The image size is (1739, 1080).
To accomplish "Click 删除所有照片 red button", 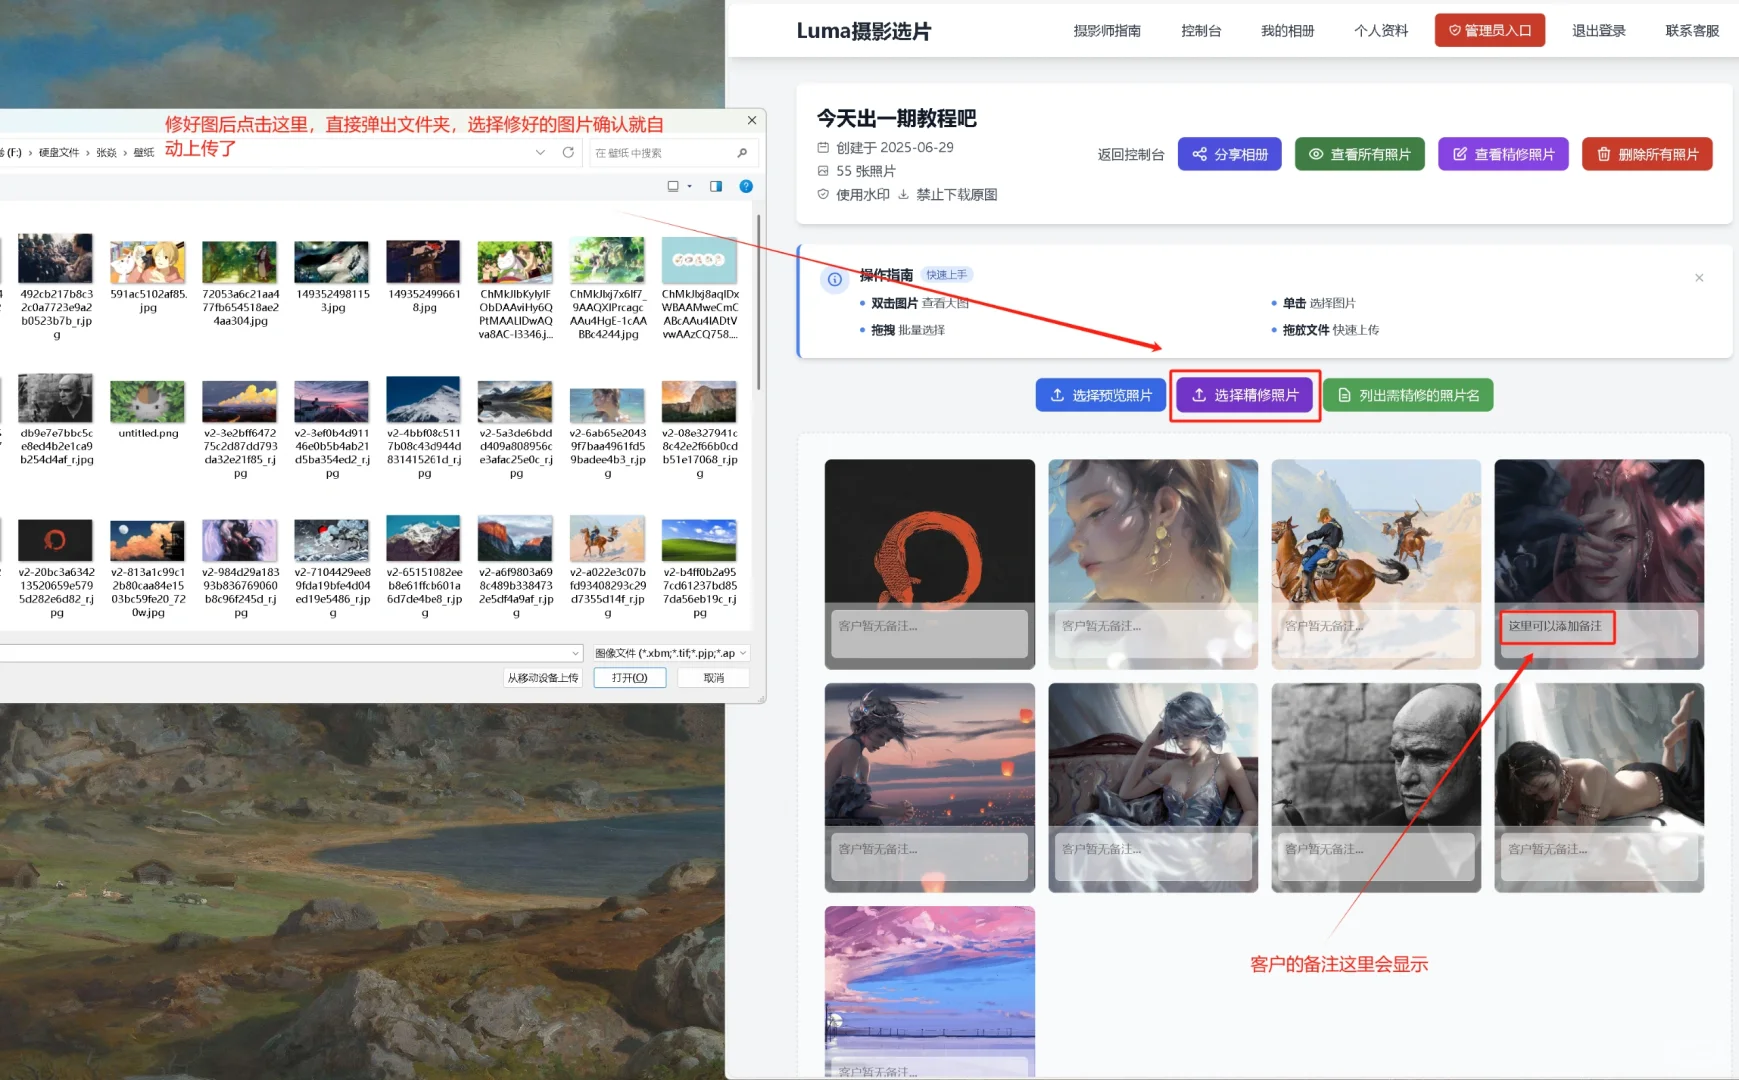I will pyautogui.click(x=1647, y=154).
